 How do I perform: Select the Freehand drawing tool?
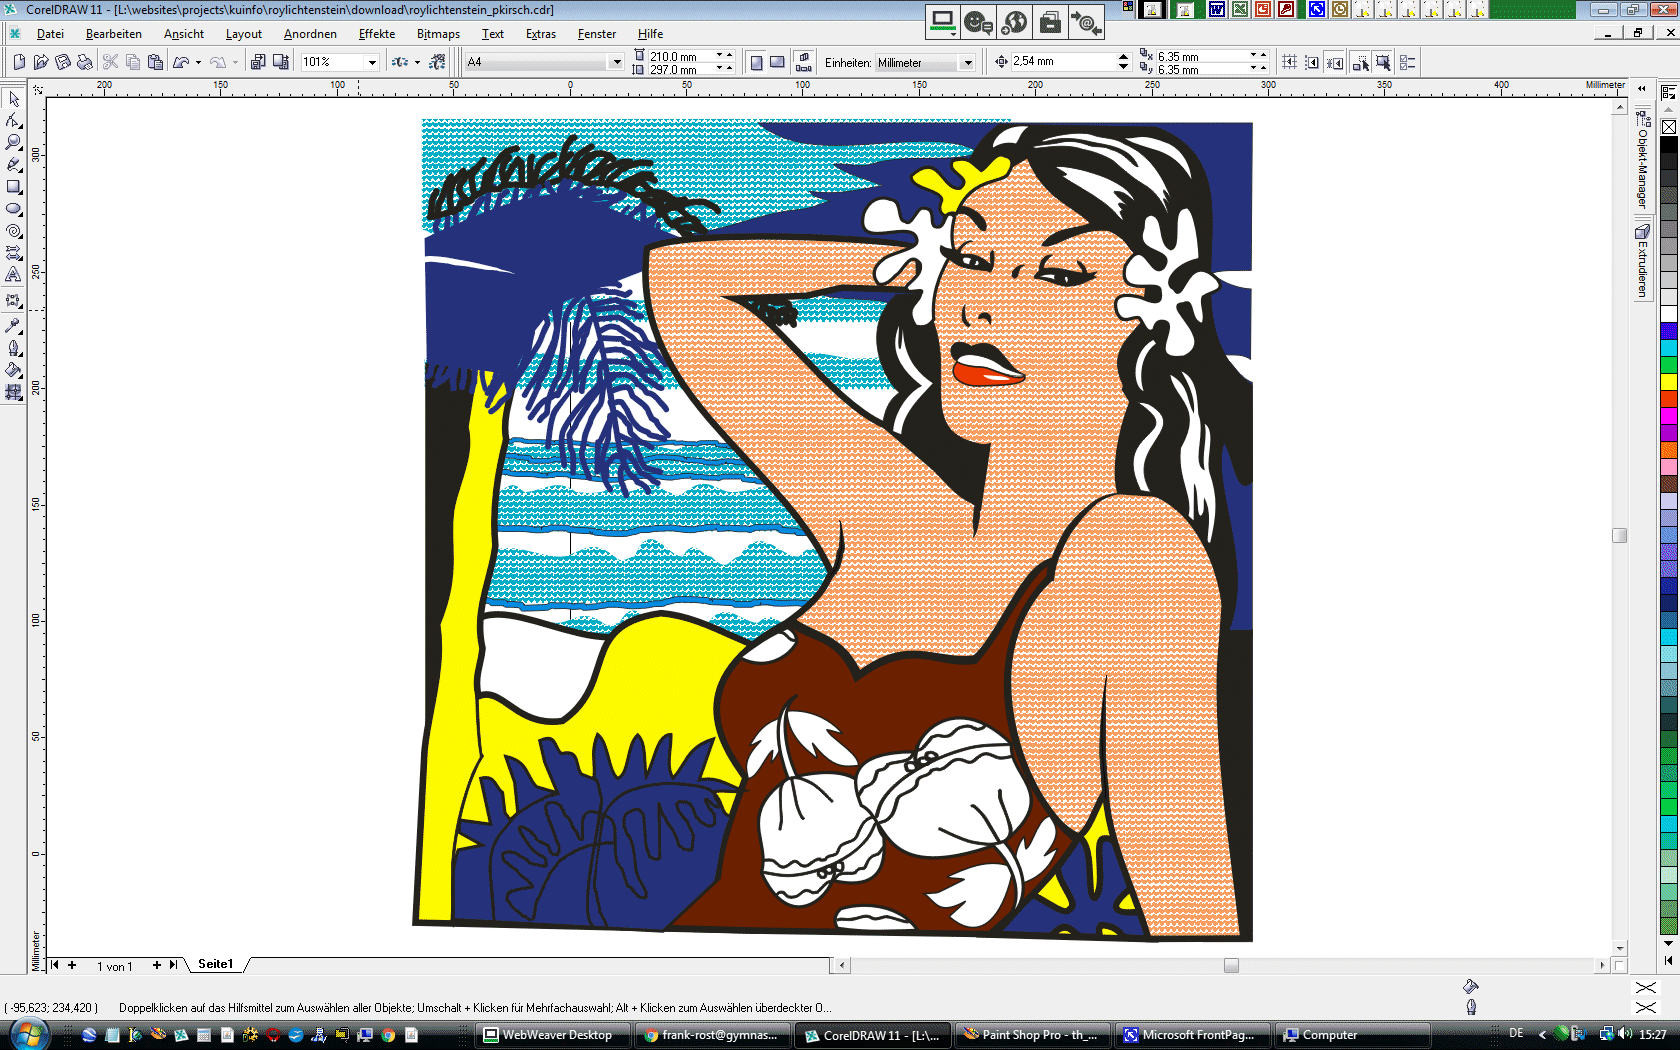point(14,164)
